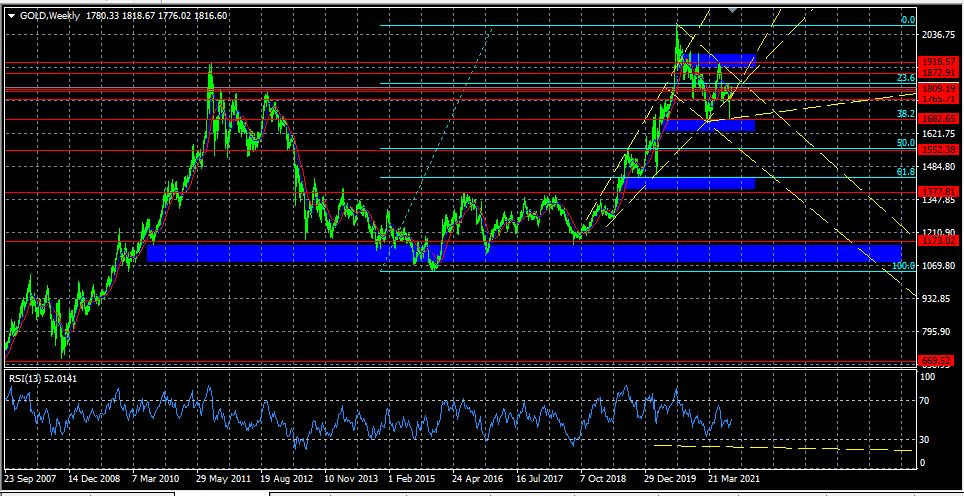Screen dimensions: 964x496
Task: Click the red 1918.57 price label
Action: pyautogui.click(x=939, y=62)
